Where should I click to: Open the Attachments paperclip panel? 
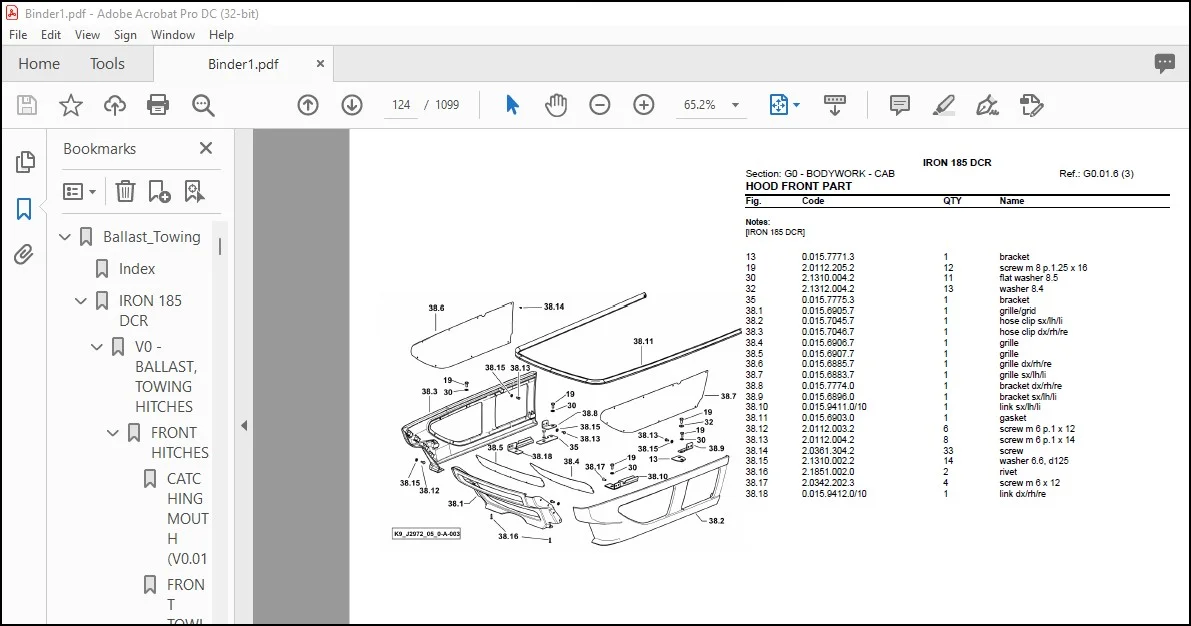pyautogui.click(x=24, y=255)
